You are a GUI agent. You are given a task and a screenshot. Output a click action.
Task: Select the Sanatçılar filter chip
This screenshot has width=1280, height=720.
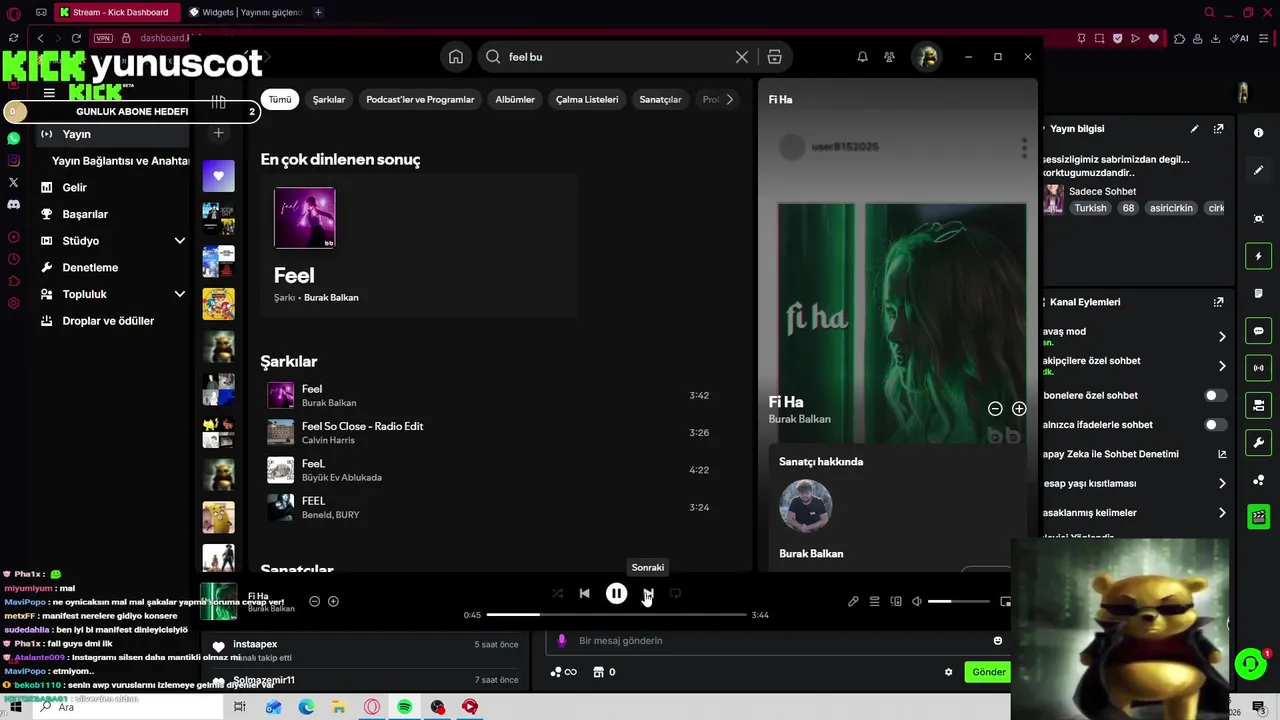click(x=660, y=99)
